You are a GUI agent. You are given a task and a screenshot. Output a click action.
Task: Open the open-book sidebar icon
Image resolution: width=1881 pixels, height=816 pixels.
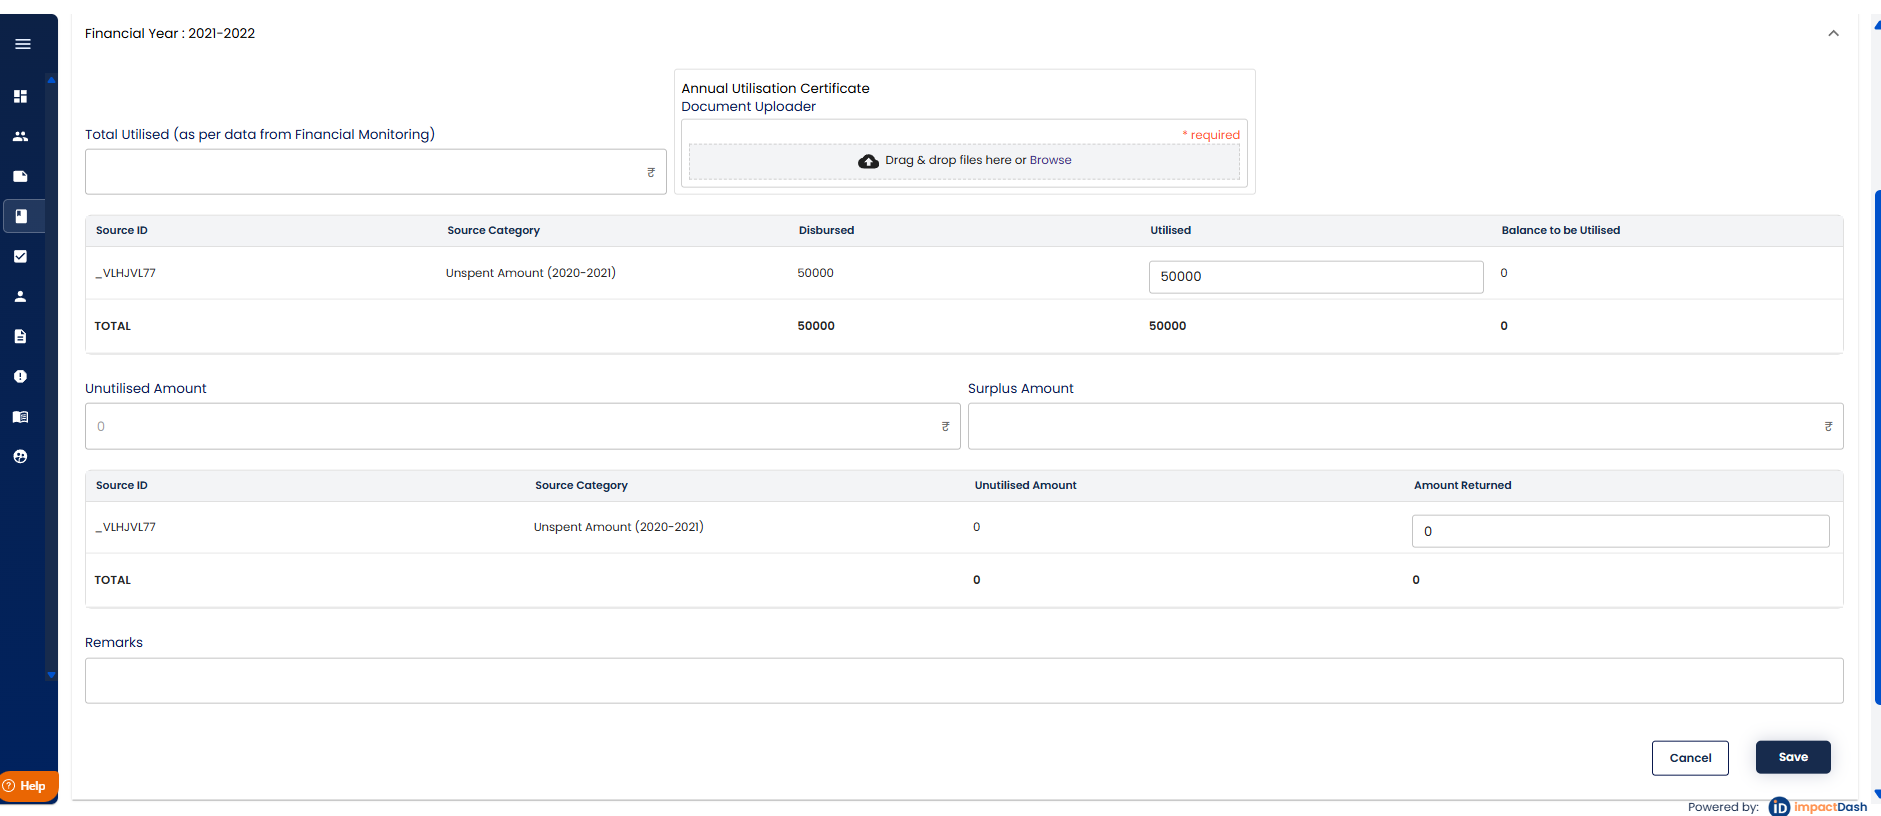click(x=20, y=417)
